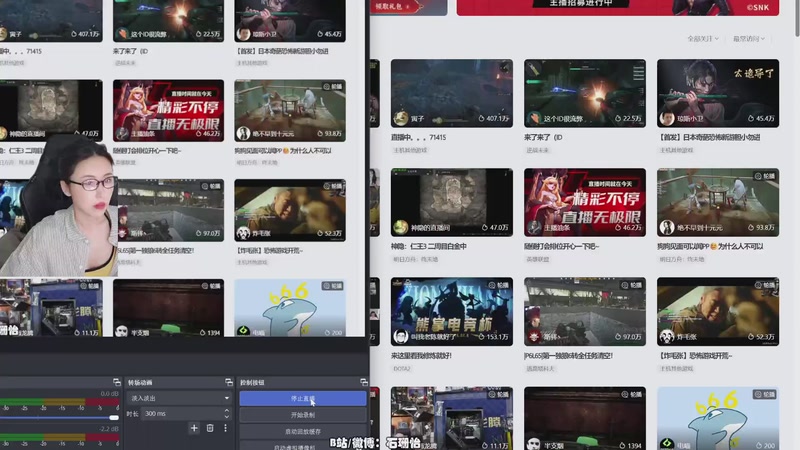Open 寅子 stream thumbnail in browser
The height and width of the screenshot is (450, 800).
[452, 93]
